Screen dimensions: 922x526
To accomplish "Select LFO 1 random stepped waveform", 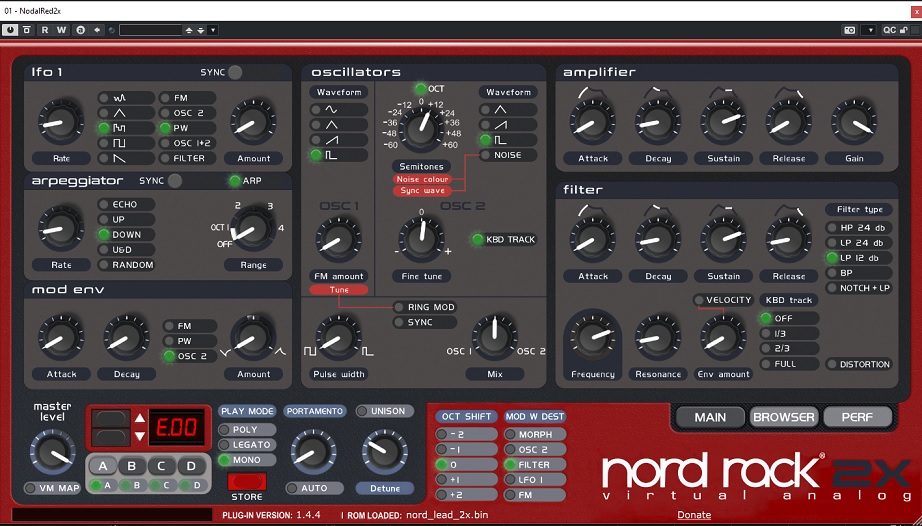I will 126,128.
